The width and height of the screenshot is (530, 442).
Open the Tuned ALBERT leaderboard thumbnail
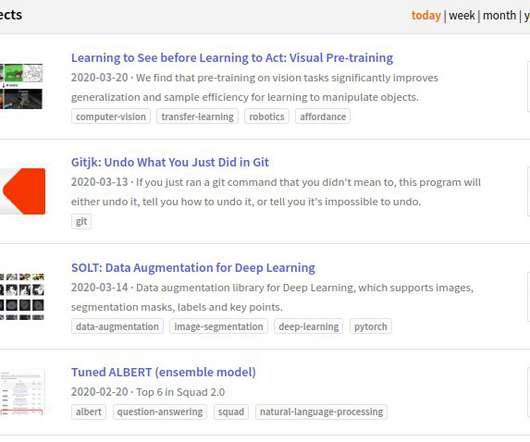(22, 393)
